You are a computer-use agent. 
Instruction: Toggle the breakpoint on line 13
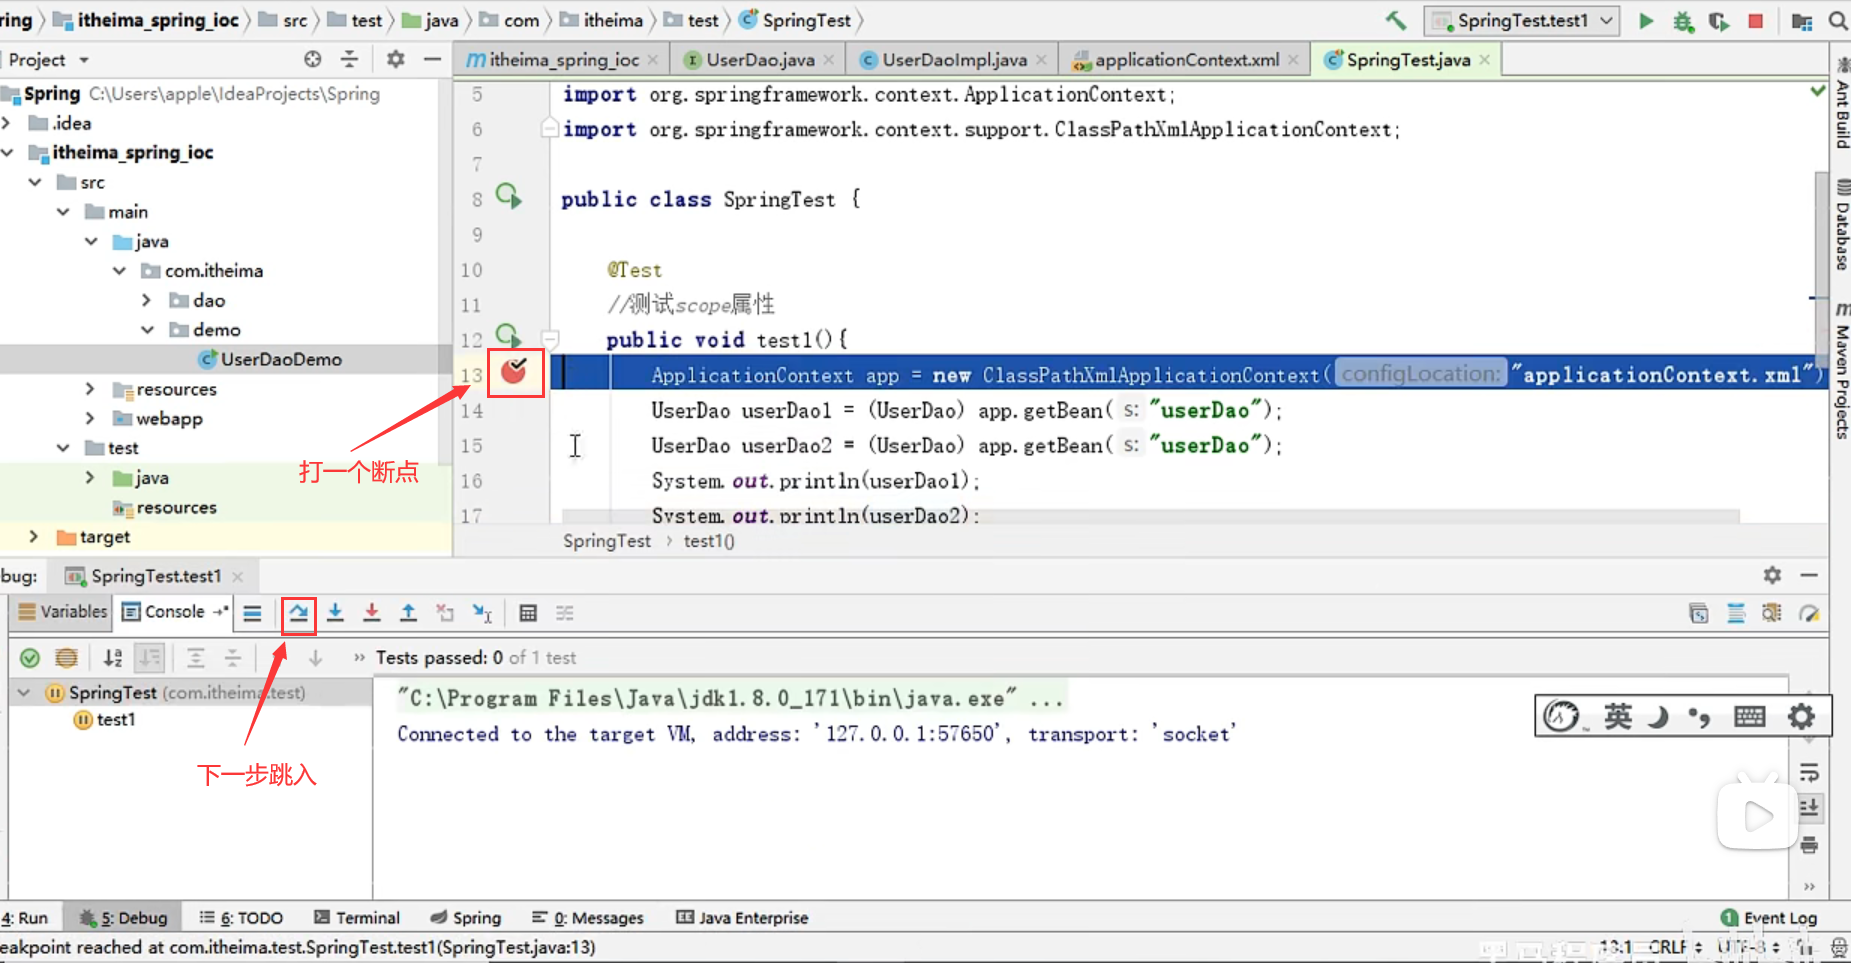click(x=514, y=372)
